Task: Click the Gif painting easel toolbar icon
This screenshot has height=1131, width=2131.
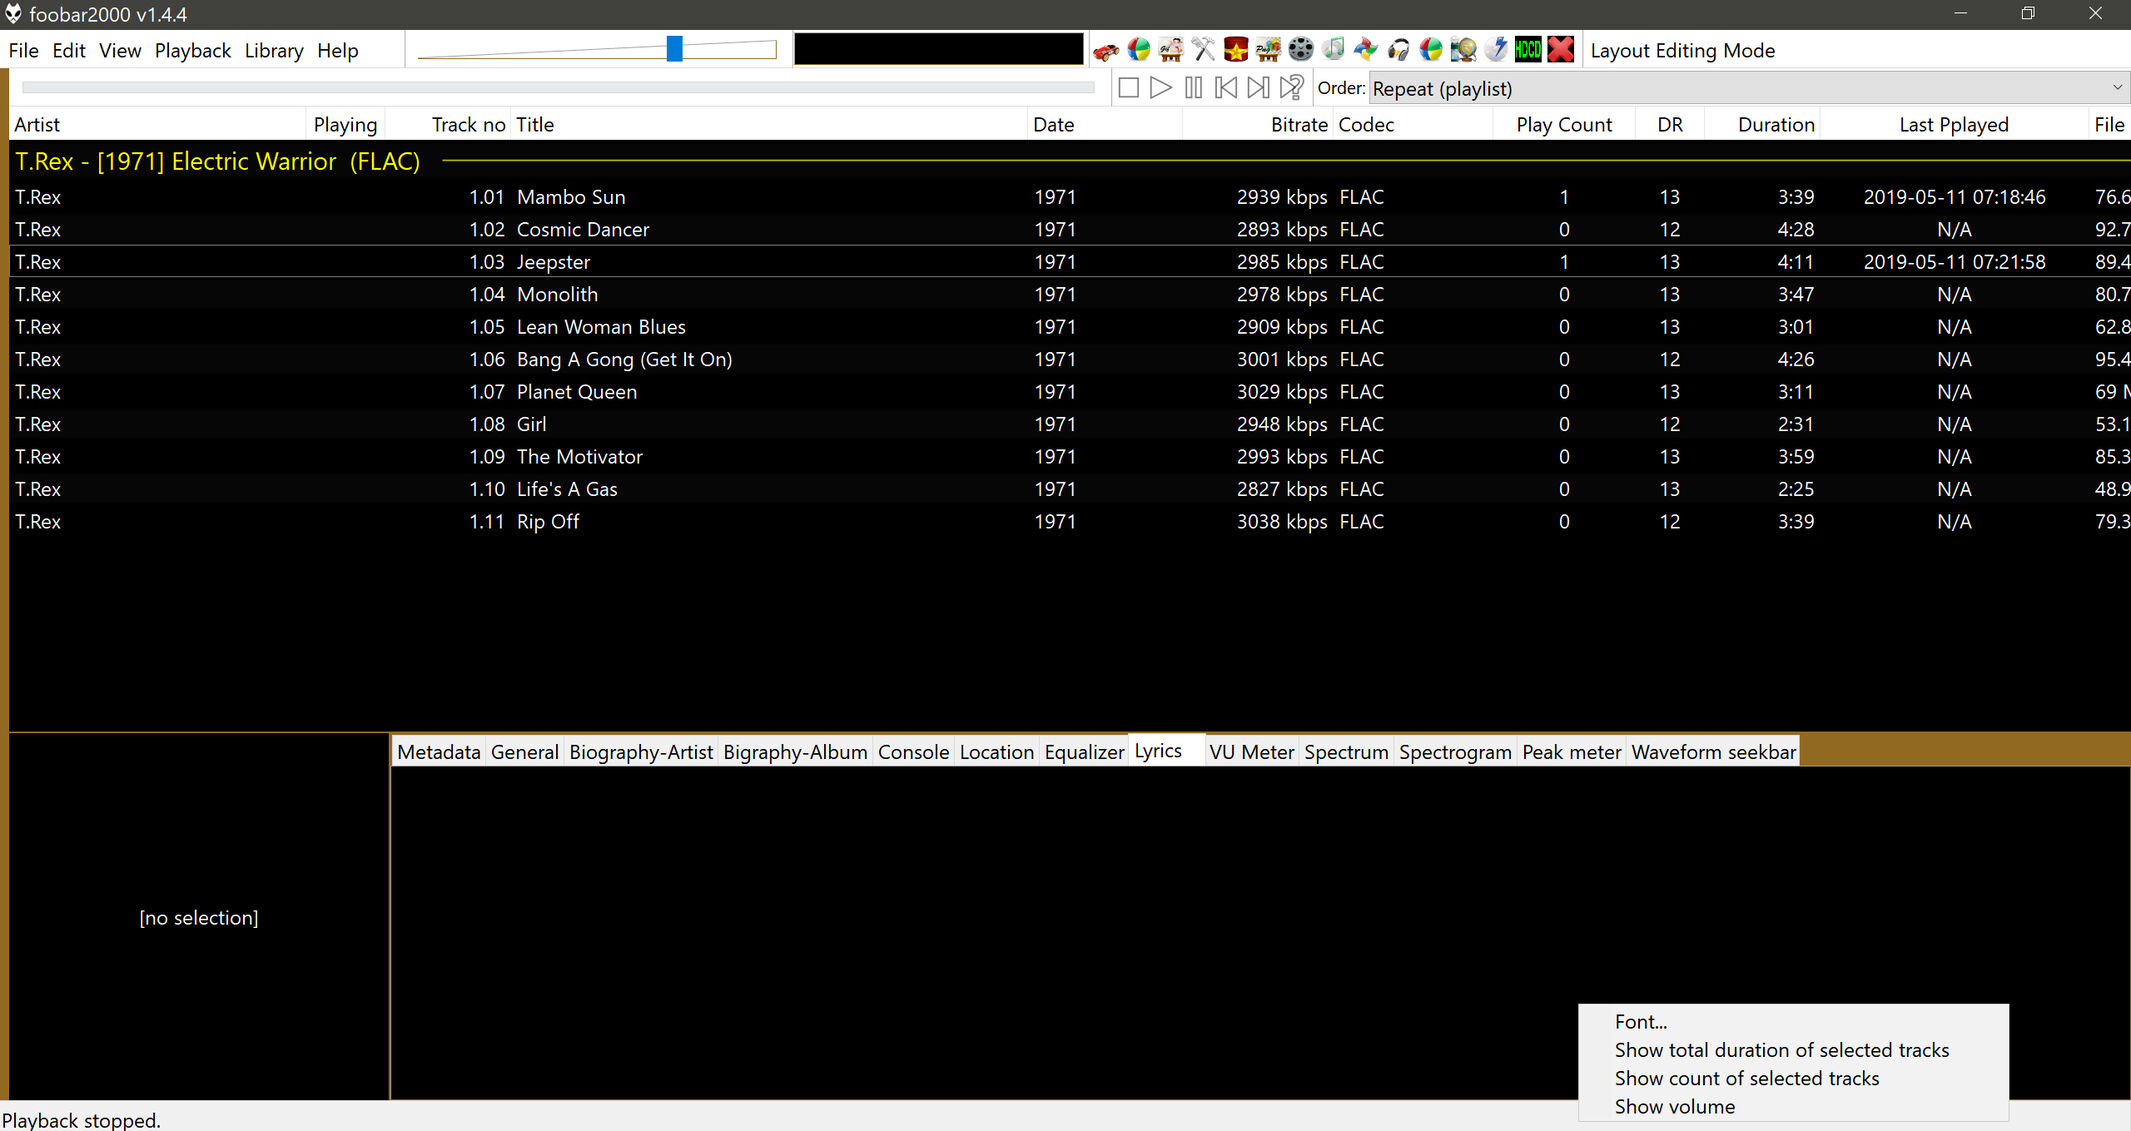Action: (x=1171, y=50)
